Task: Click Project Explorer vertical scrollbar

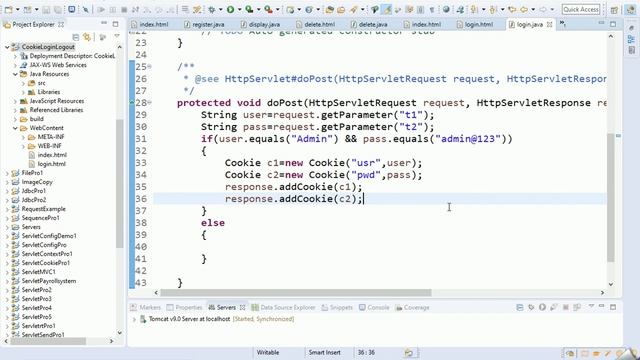Action: pyautogui.click(x=120, y=184)
